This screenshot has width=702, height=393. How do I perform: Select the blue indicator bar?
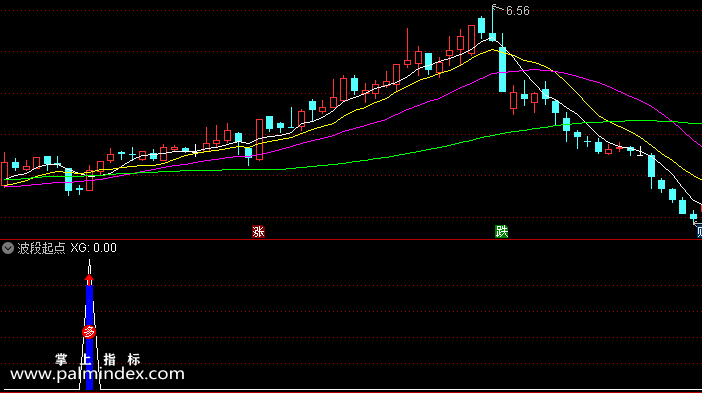(90, 337)
